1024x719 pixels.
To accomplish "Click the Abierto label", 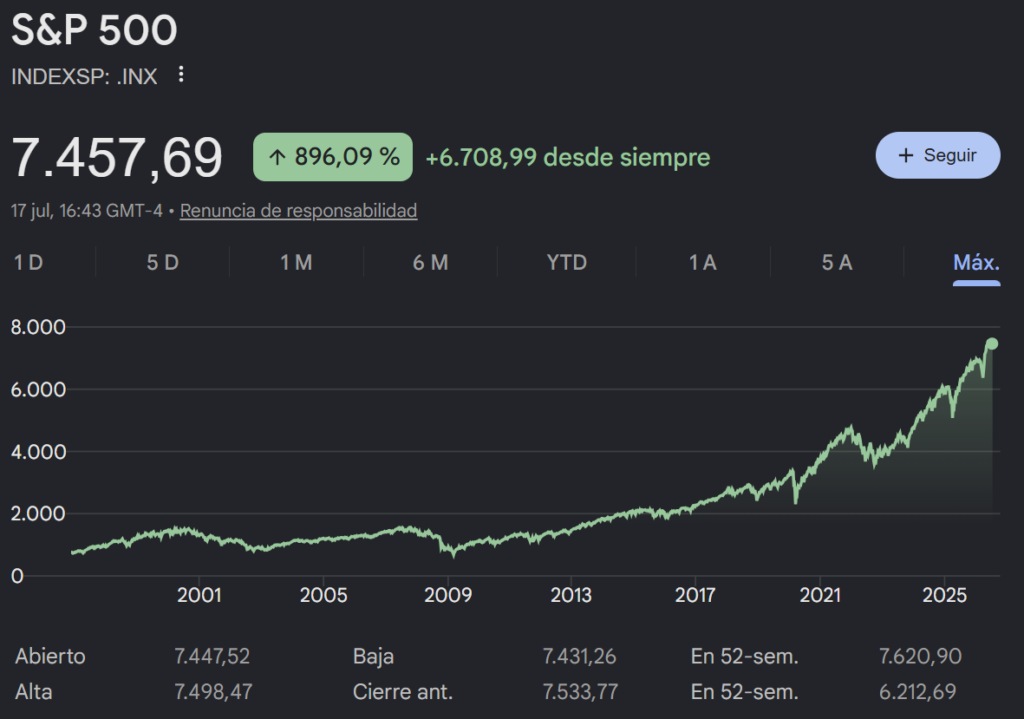I will click(50, 656).
